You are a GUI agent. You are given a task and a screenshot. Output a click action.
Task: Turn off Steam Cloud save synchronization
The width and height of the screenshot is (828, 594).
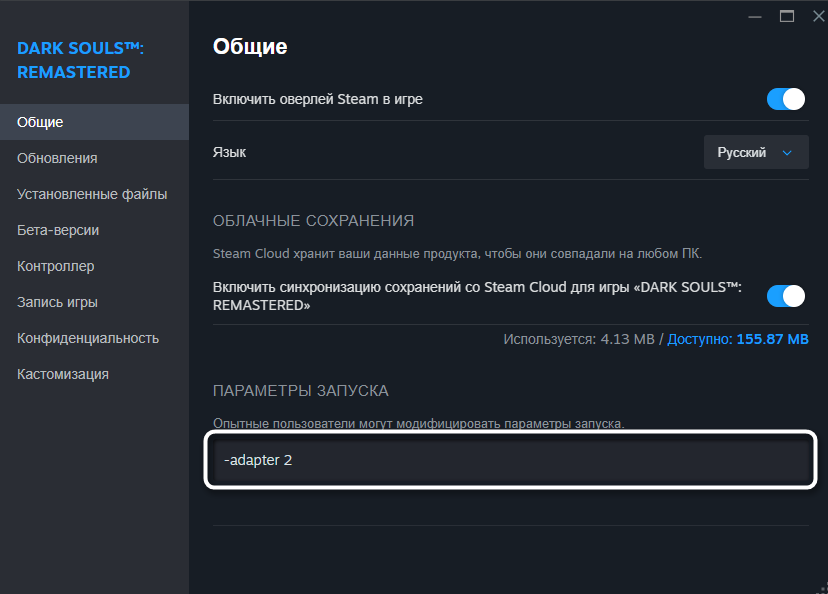[x=786, y=296]
